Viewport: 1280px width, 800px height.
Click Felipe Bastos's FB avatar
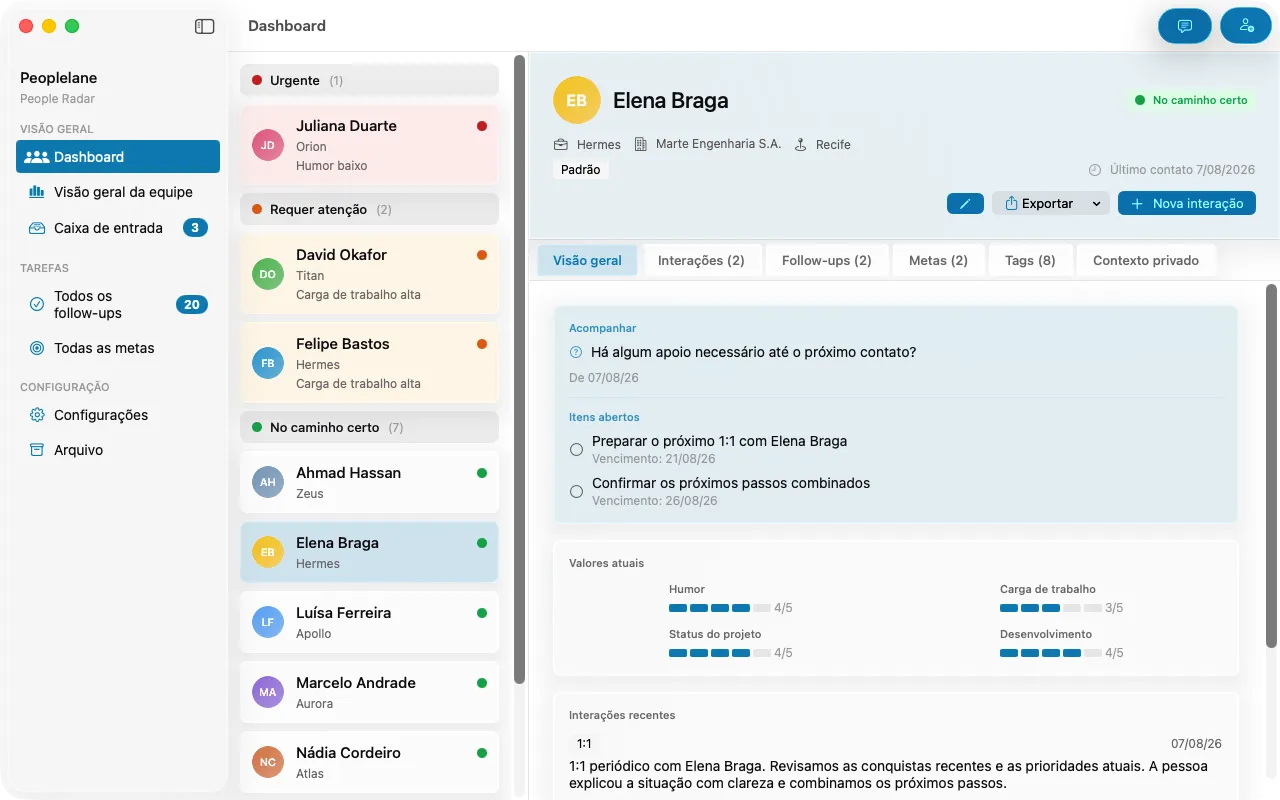[268, 363]
